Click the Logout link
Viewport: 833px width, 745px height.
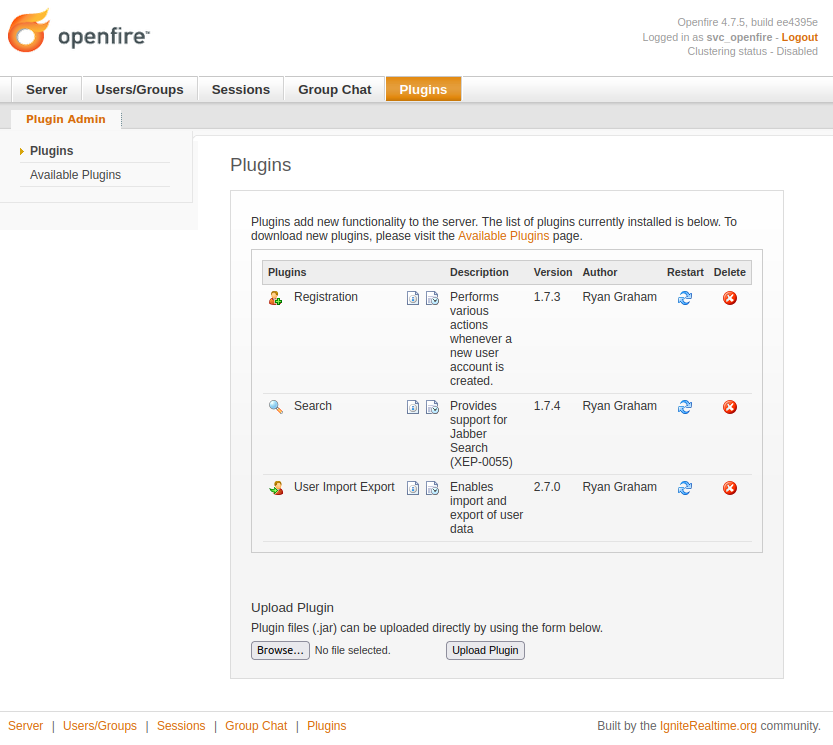pos(799,37)
